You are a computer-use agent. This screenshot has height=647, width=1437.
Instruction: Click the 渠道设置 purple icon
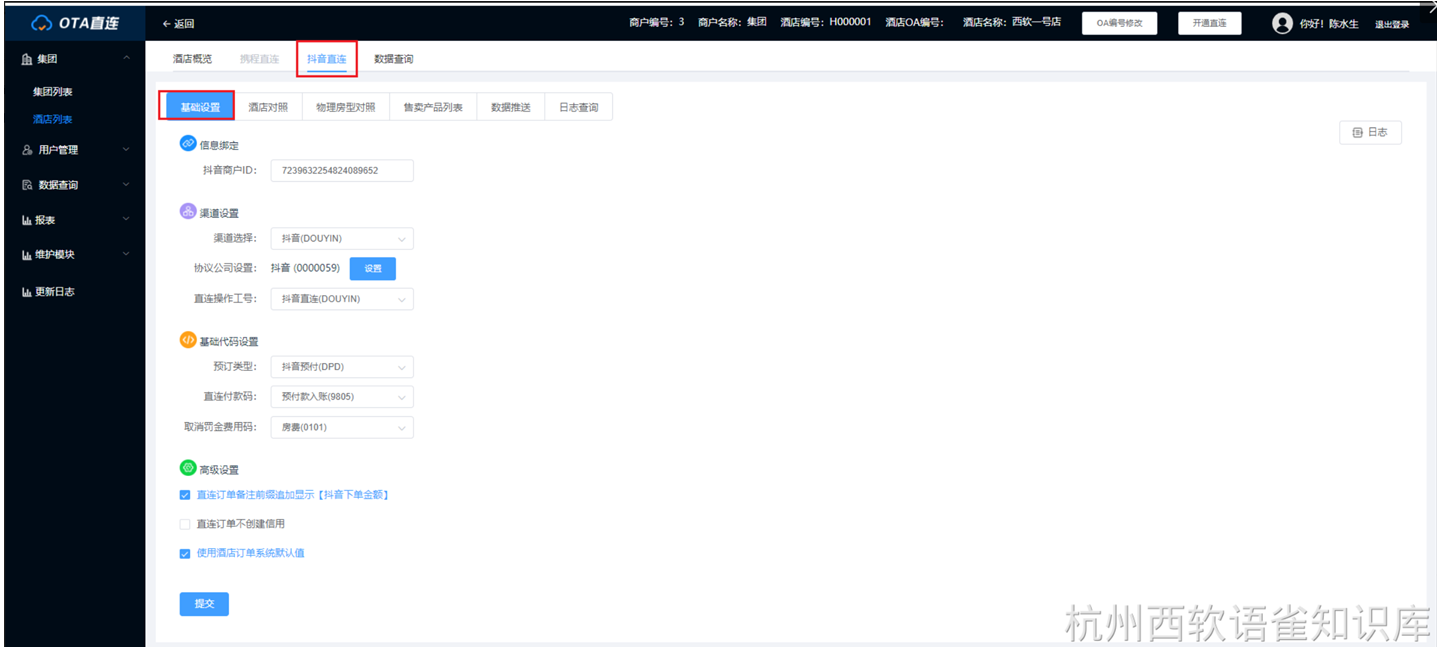187,212
